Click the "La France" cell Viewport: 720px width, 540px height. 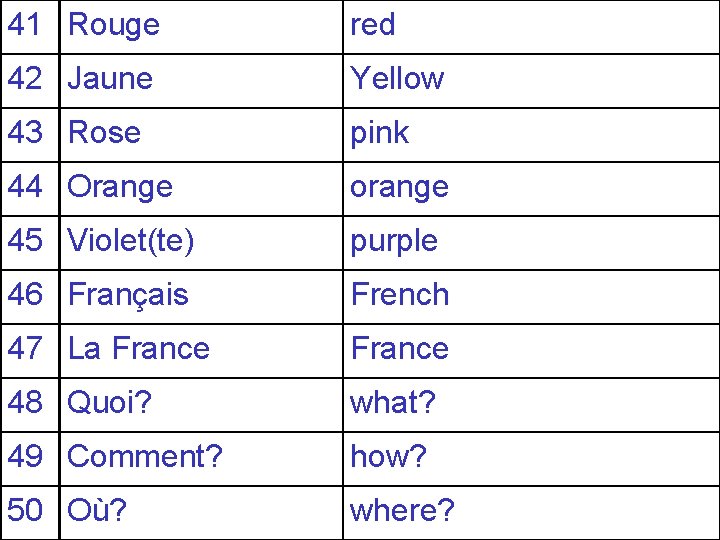(139, 349)
